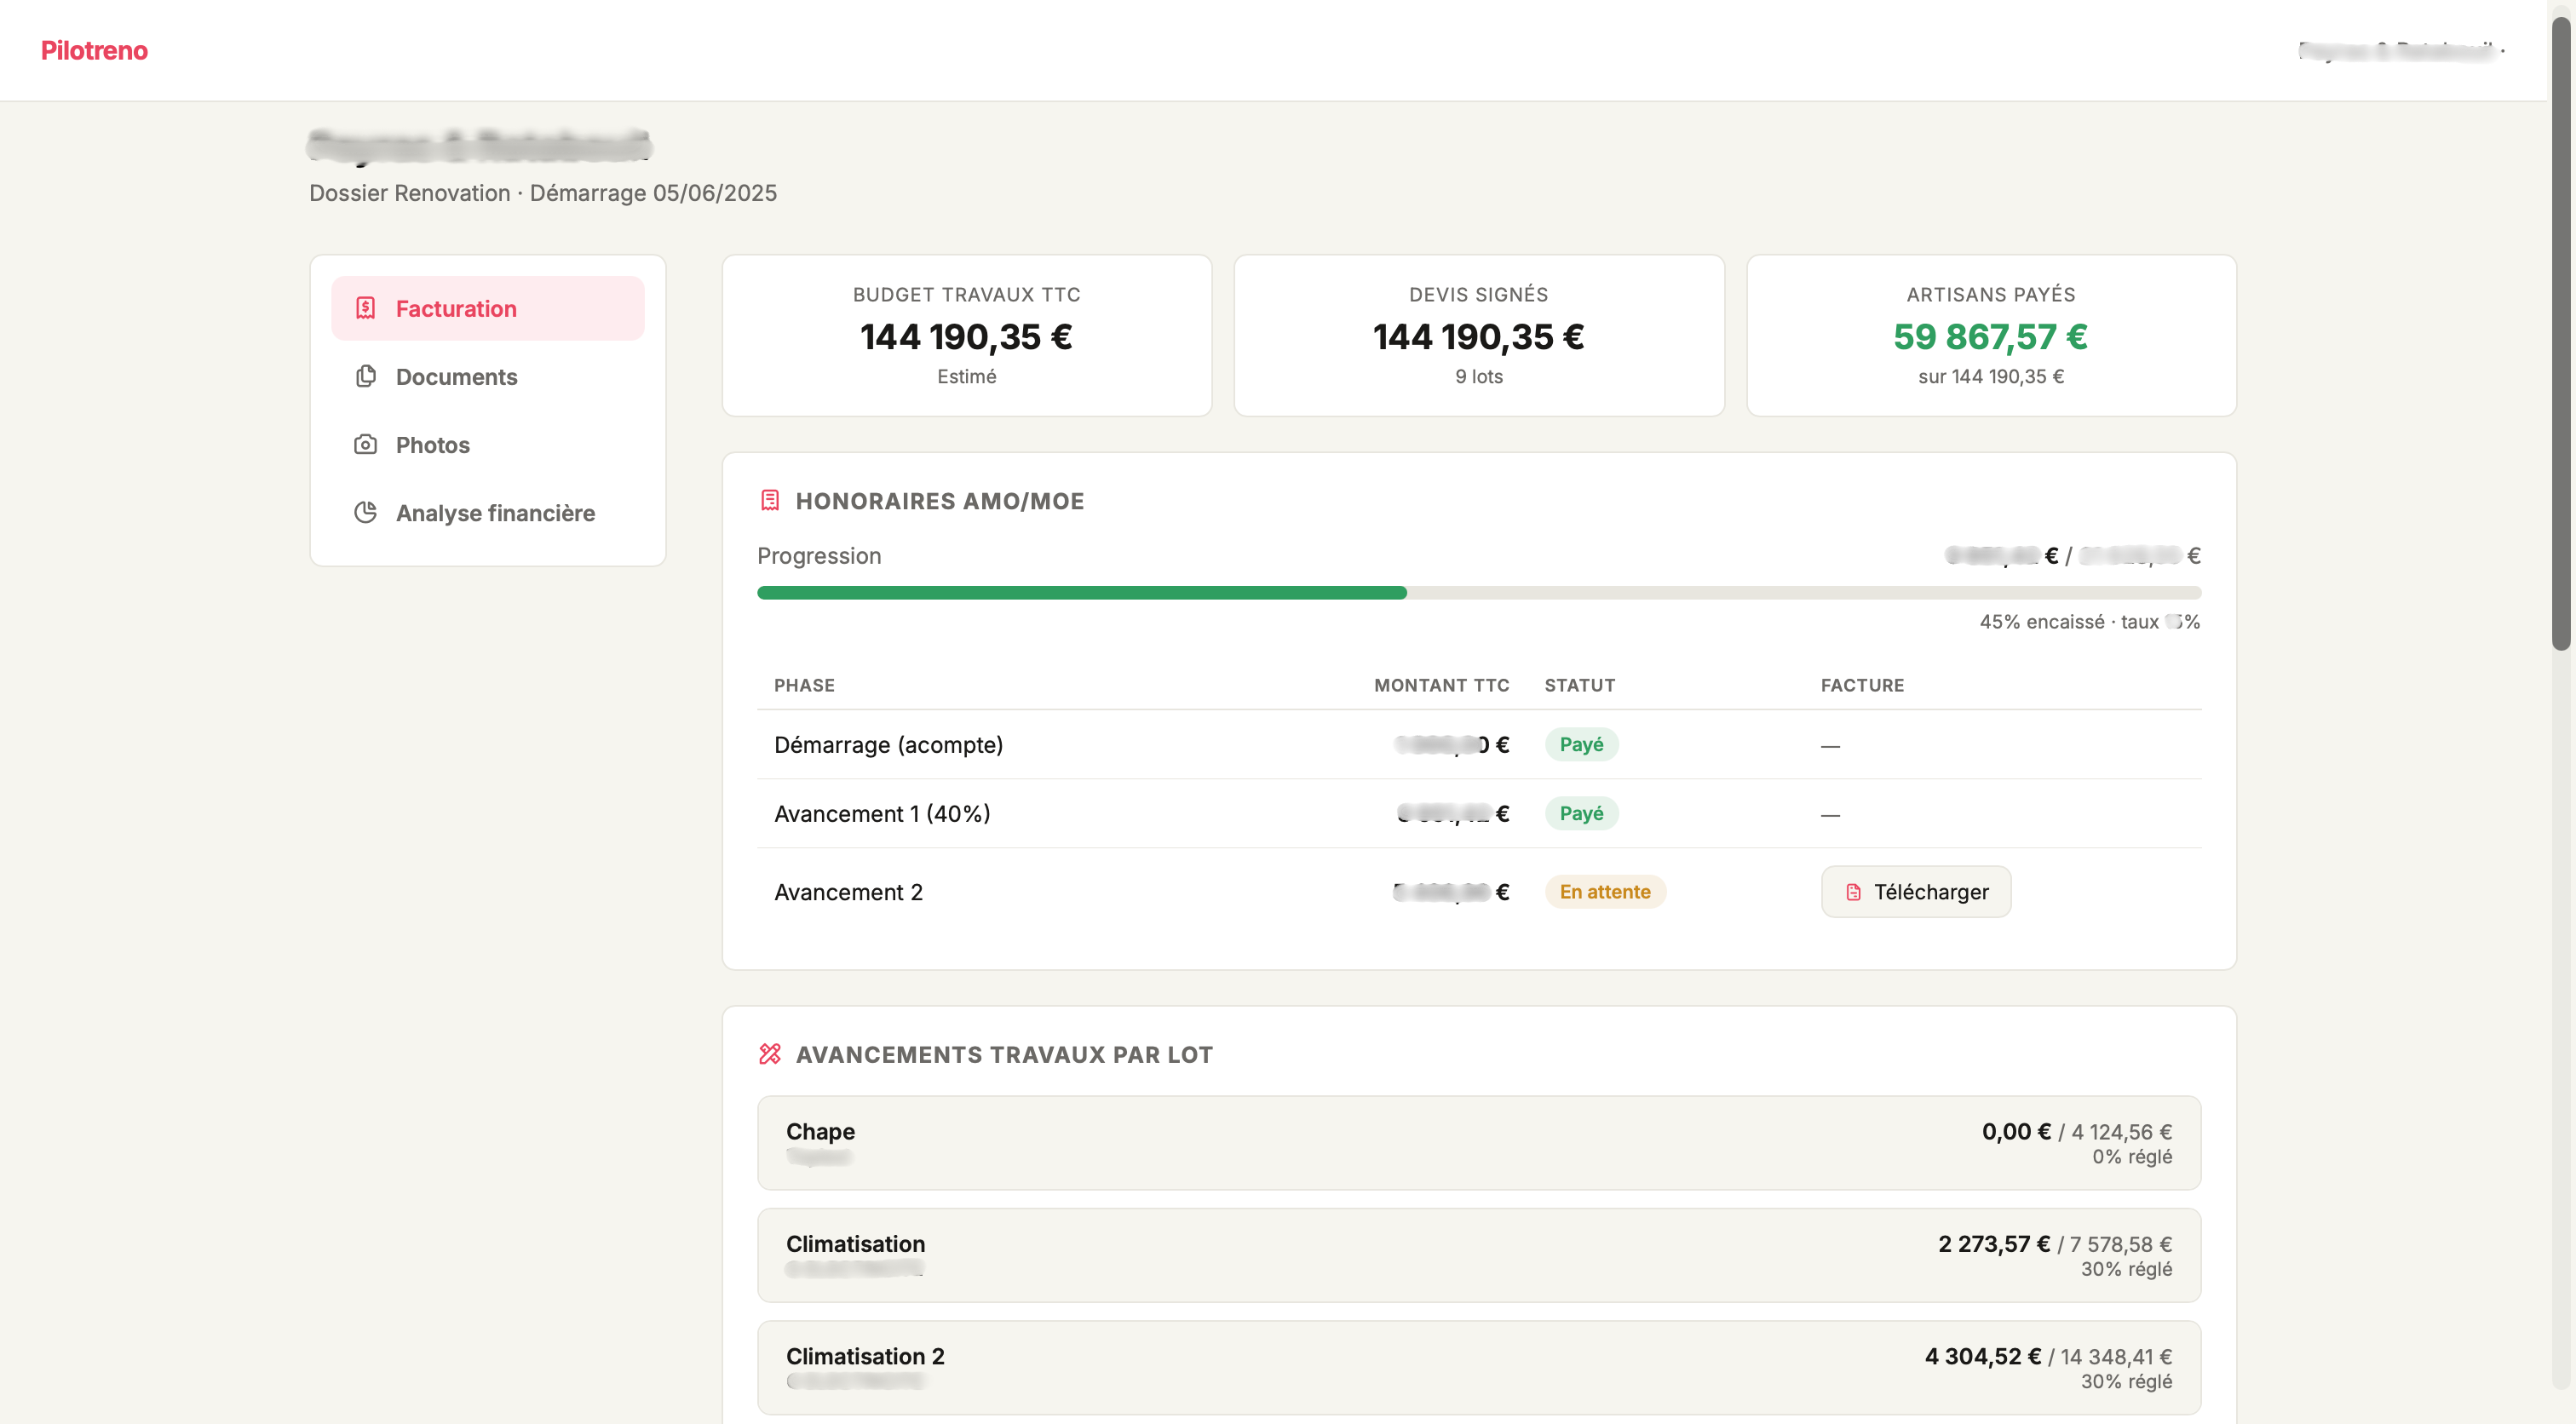Click the 'sur 144 190,35 €' text
This screenshot has height=1424, width=2576.
point(1990,376)
